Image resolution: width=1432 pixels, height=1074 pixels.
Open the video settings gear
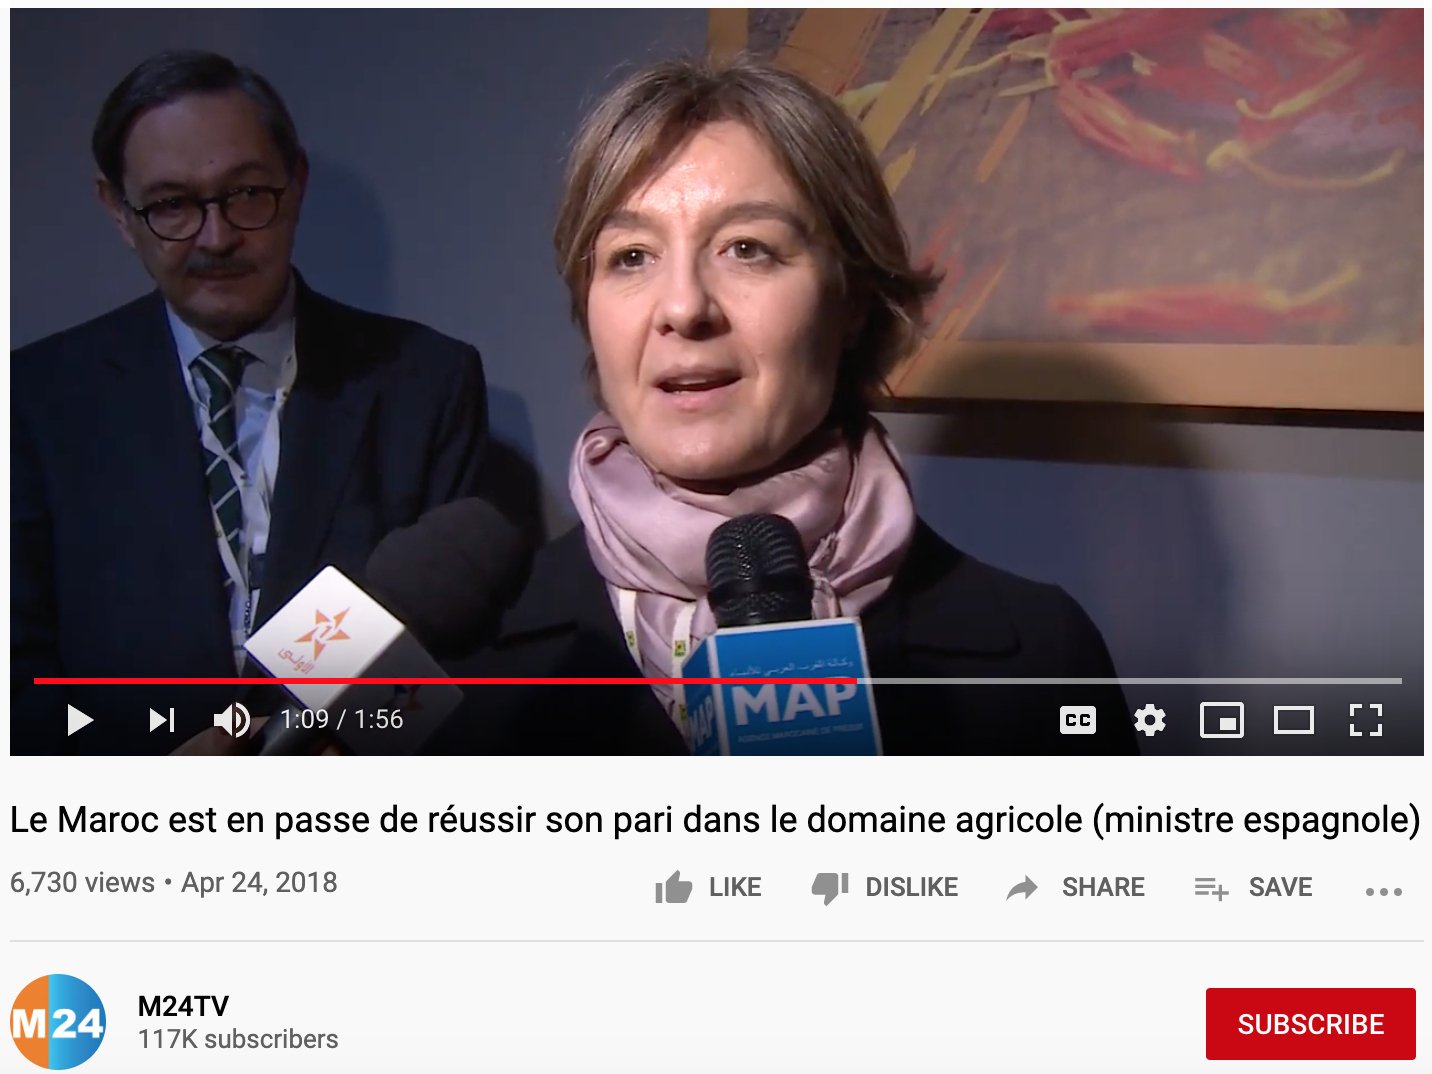click(x=1150, y=720)
